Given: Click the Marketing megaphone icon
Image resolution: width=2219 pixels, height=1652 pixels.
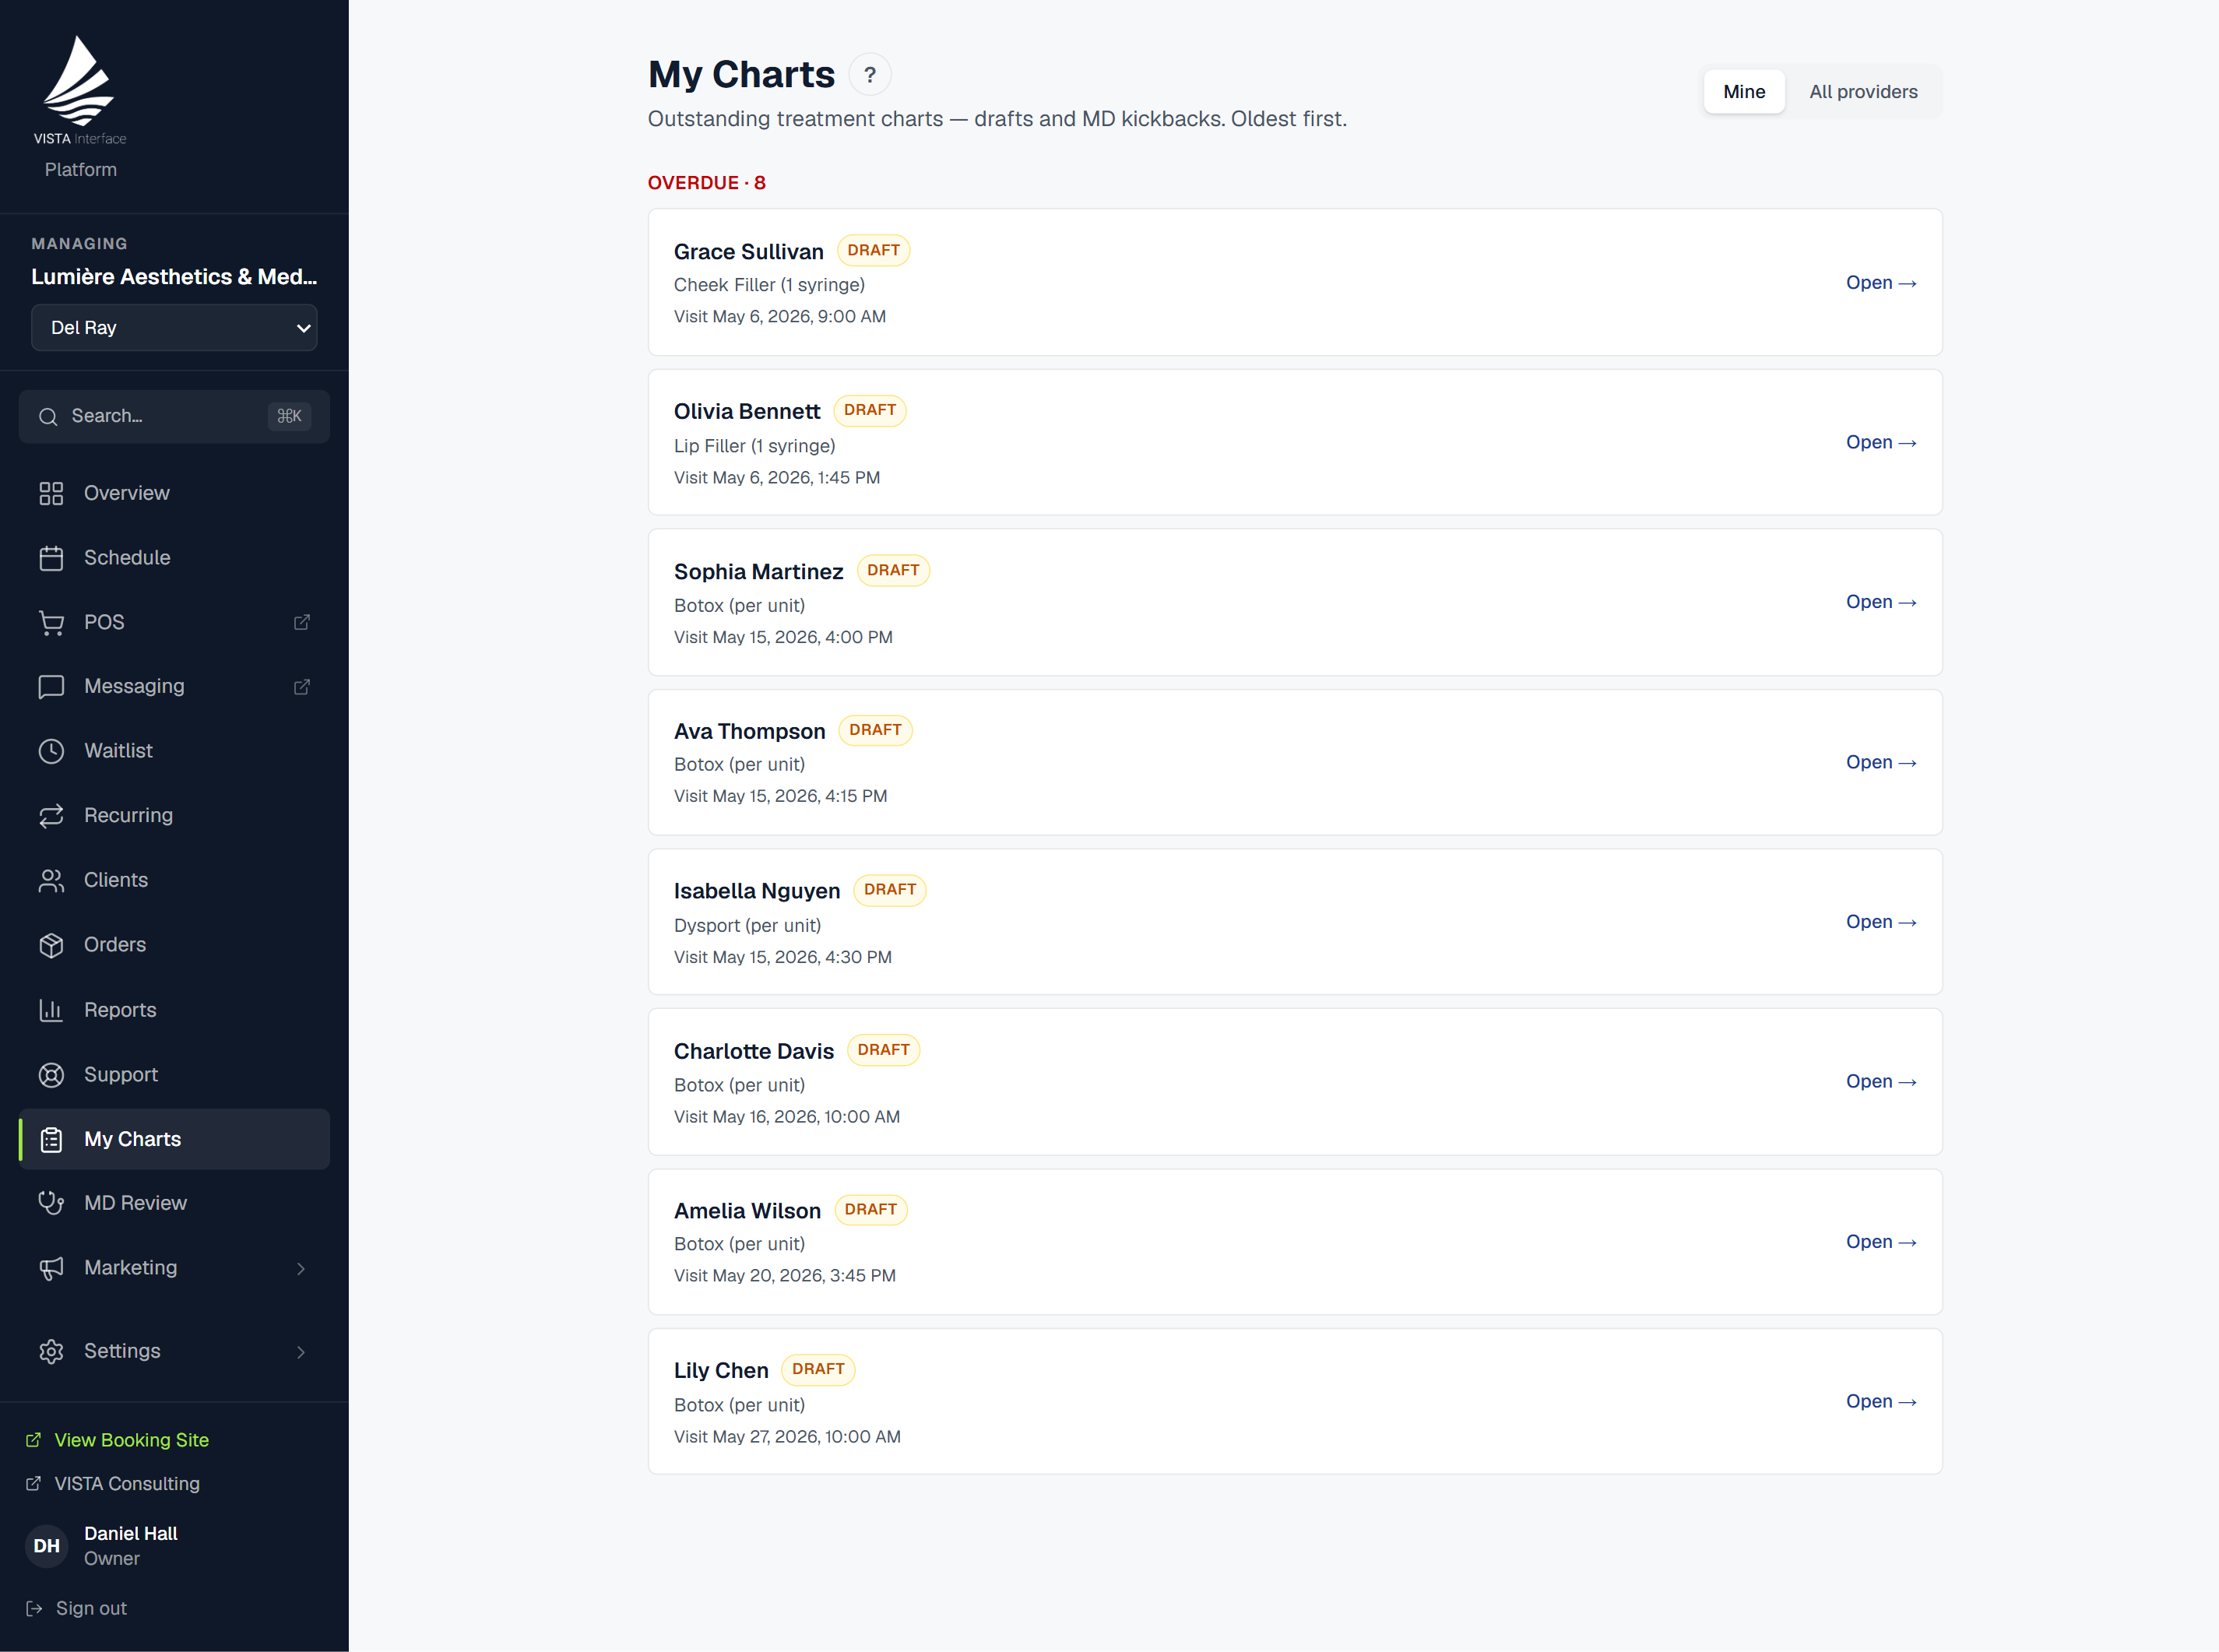Looking at the screenshot, I should tap(51, 1268).
